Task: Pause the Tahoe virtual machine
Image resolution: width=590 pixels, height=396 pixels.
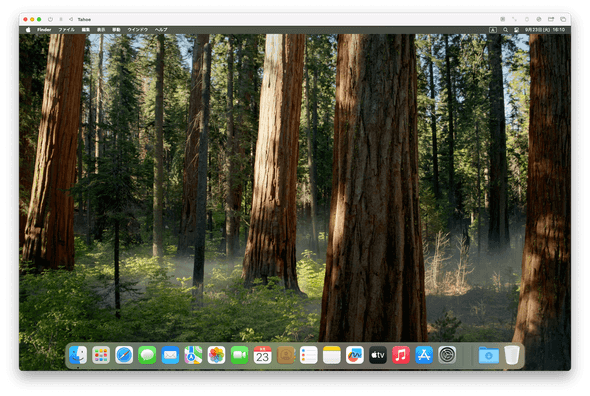Action: click(x=61, y=19)
